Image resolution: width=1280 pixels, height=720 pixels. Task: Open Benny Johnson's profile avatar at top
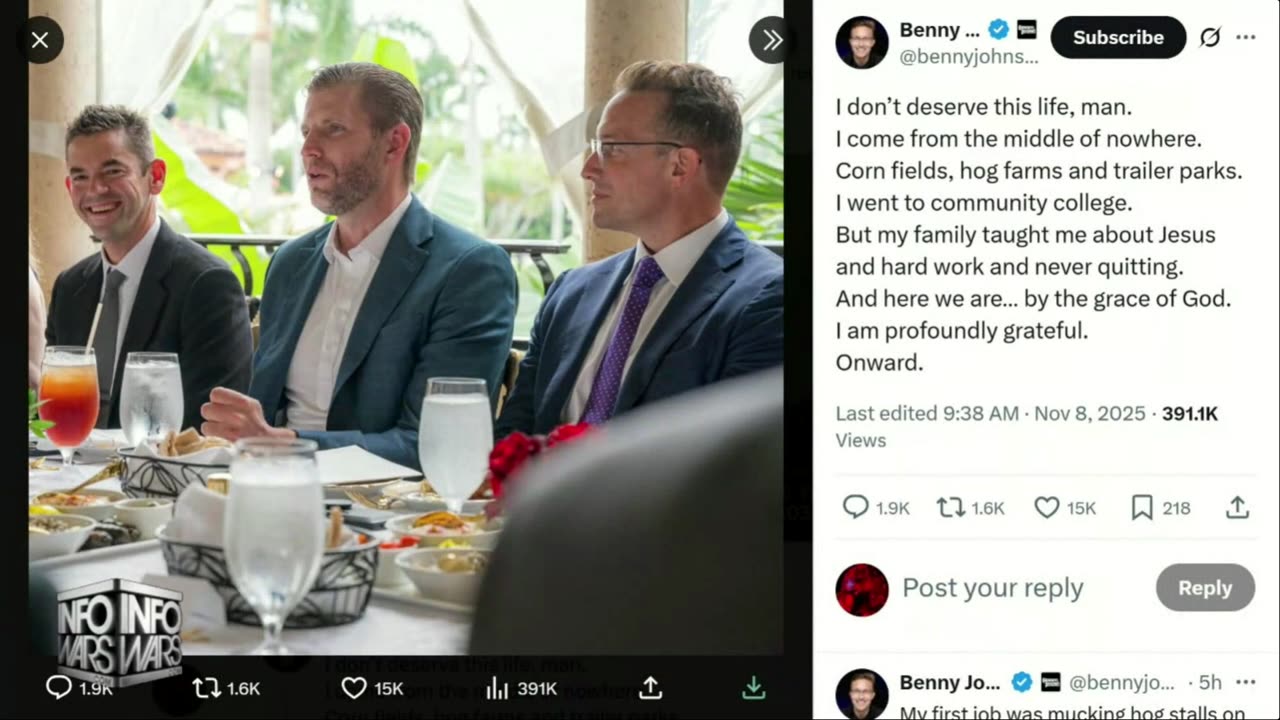862,43
